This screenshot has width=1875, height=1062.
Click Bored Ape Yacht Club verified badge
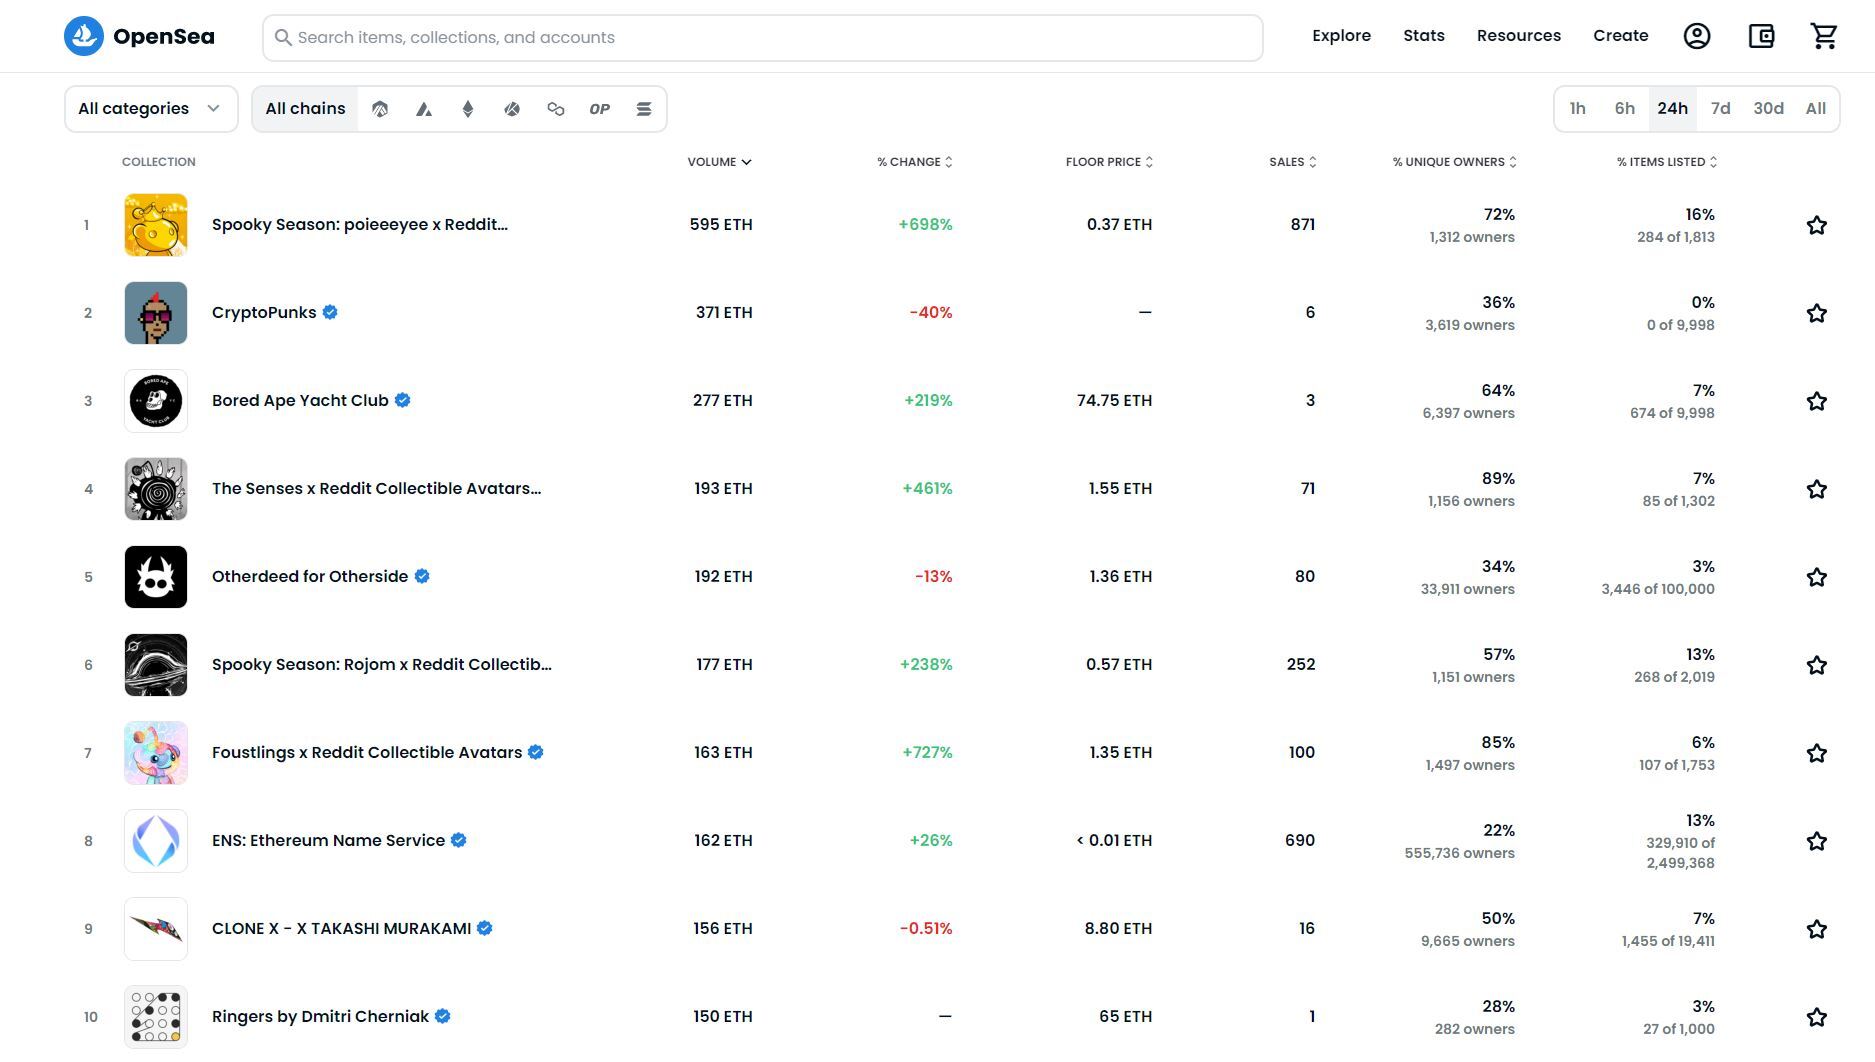[402, 400]
